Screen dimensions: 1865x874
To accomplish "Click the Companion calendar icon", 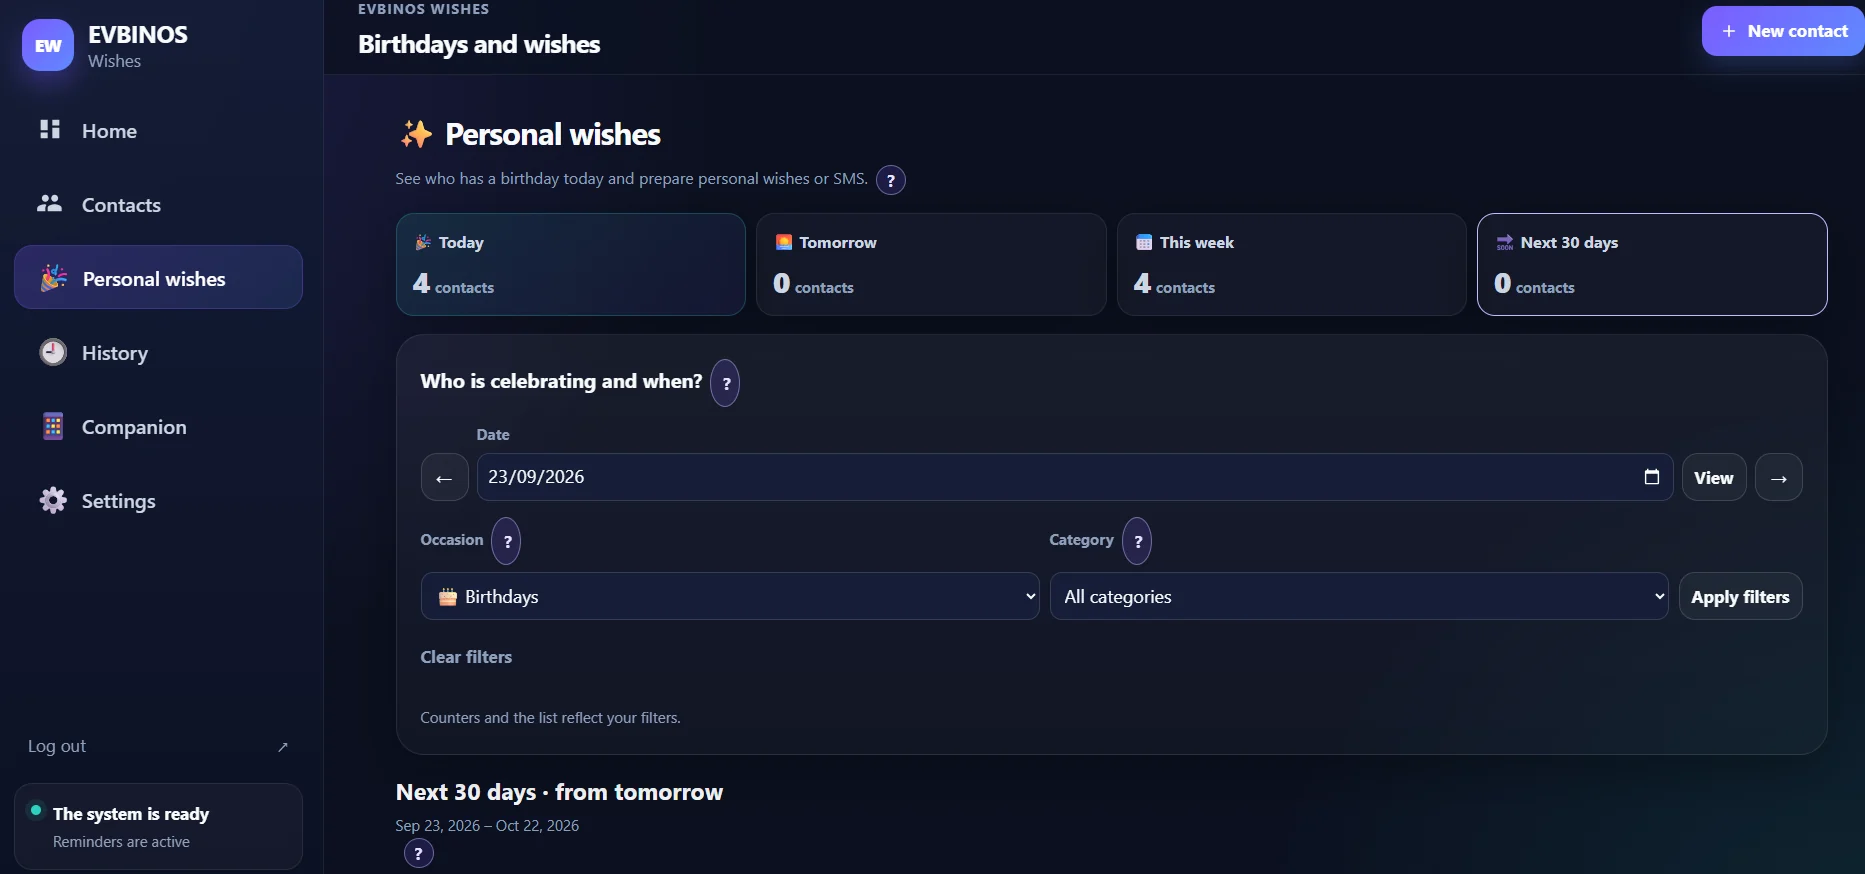I will coord(53,426).
